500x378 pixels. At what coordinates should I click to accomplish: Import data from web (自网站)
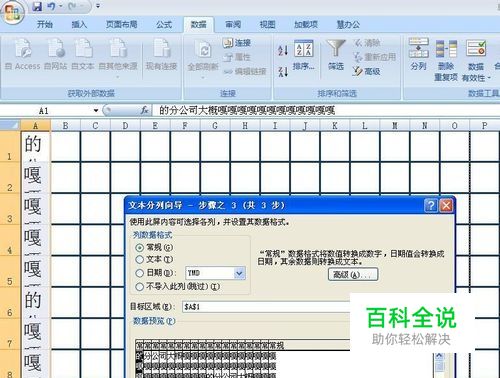(x=56, y=54)
